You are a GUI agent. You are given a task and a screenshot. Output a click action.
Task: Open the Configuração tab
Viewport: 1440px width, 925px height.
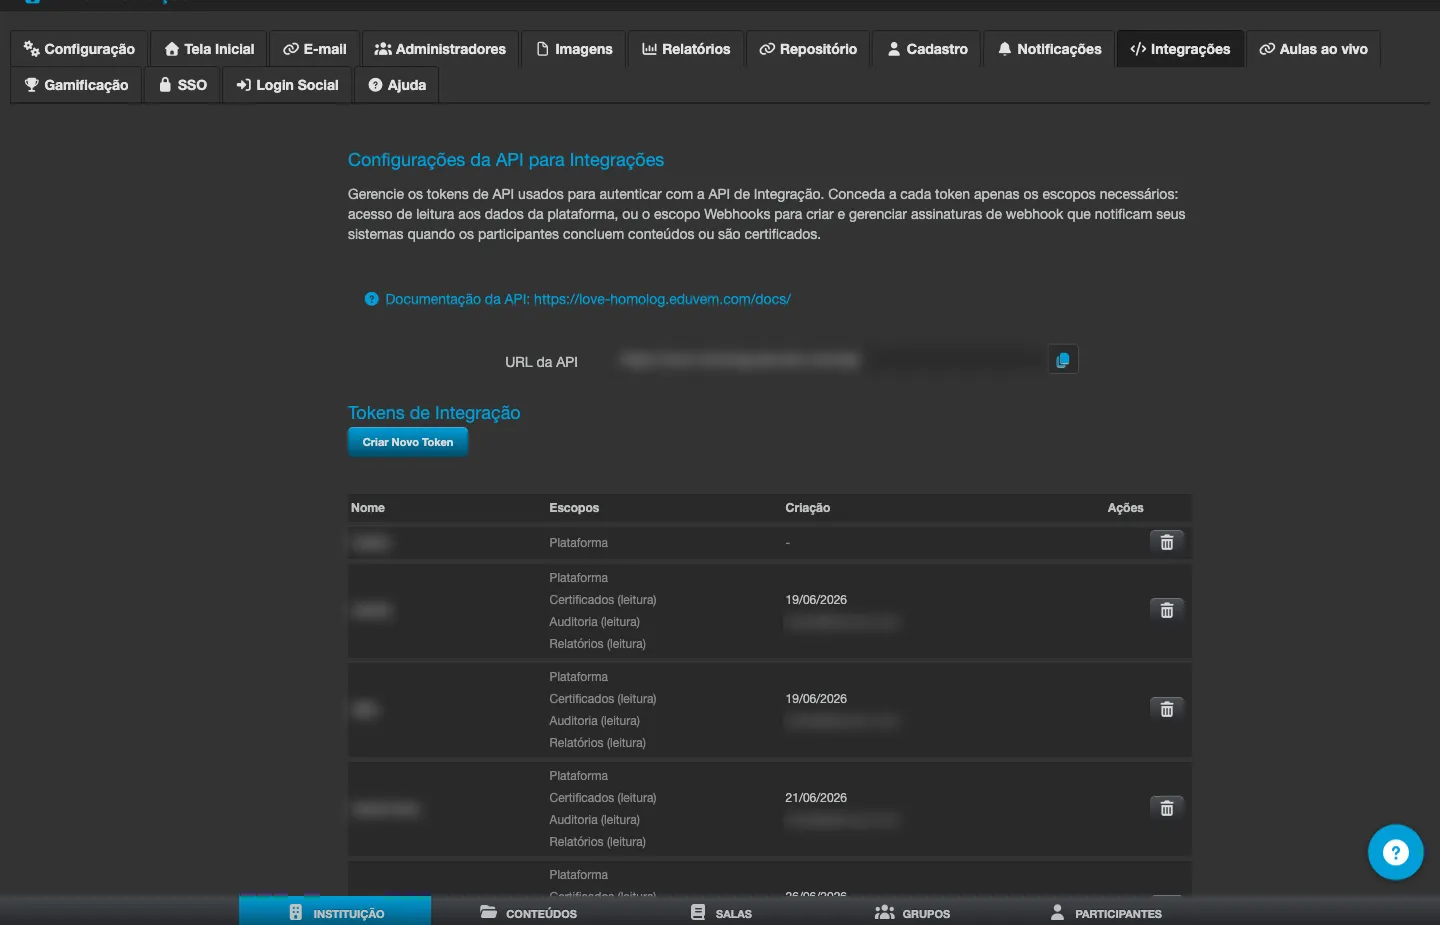79,49
